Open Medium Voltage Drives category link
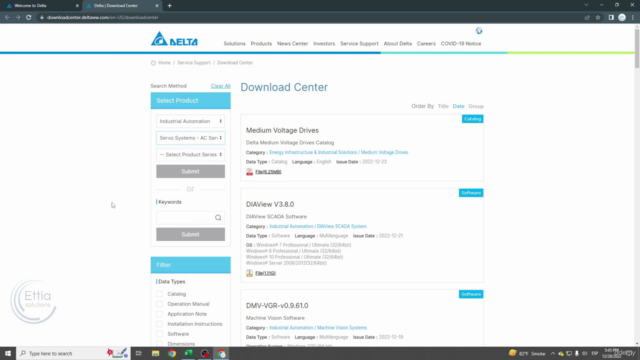Image resolution: width=640 pixels, height=360 pixels. point(339,152)
